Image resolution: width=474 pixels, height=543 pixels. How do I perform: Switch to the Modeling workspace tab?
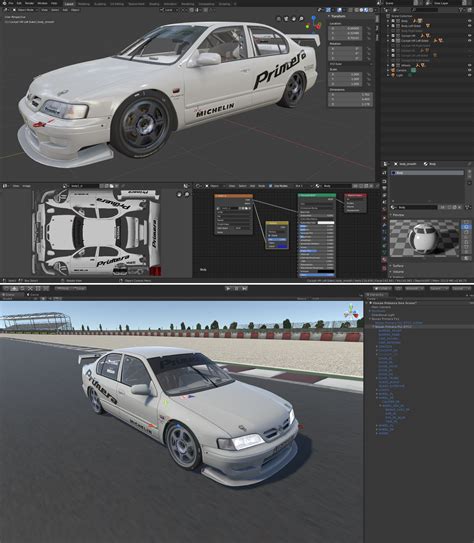tap(84, 4)
